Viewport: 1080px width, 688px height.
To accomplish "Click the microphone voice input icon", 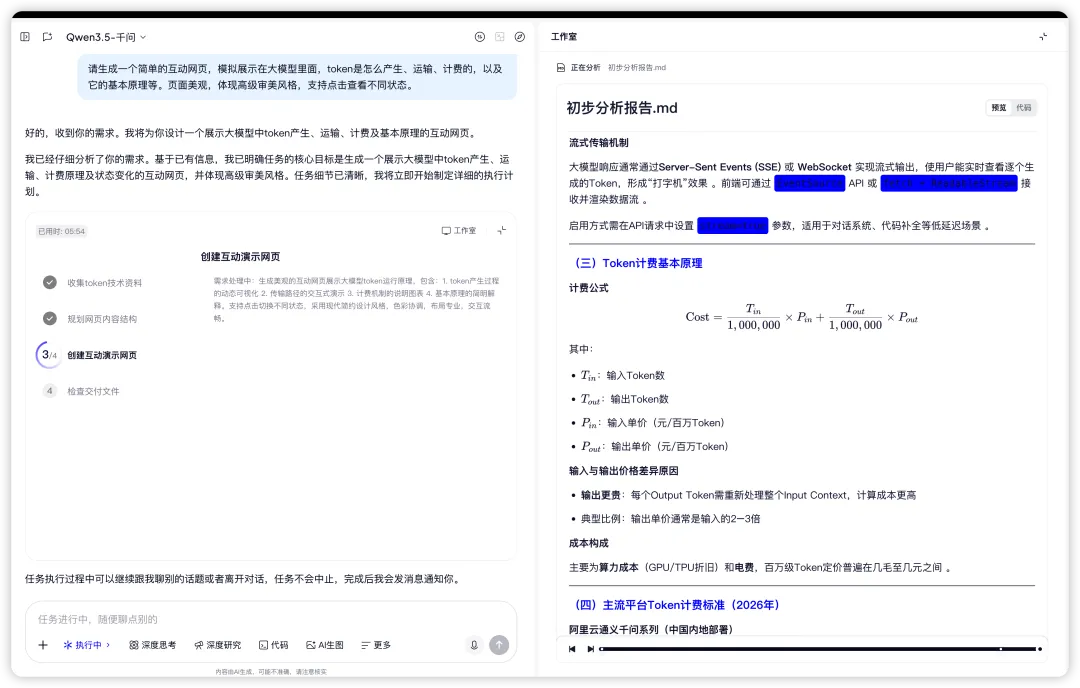I will click(x=474, y=645).
